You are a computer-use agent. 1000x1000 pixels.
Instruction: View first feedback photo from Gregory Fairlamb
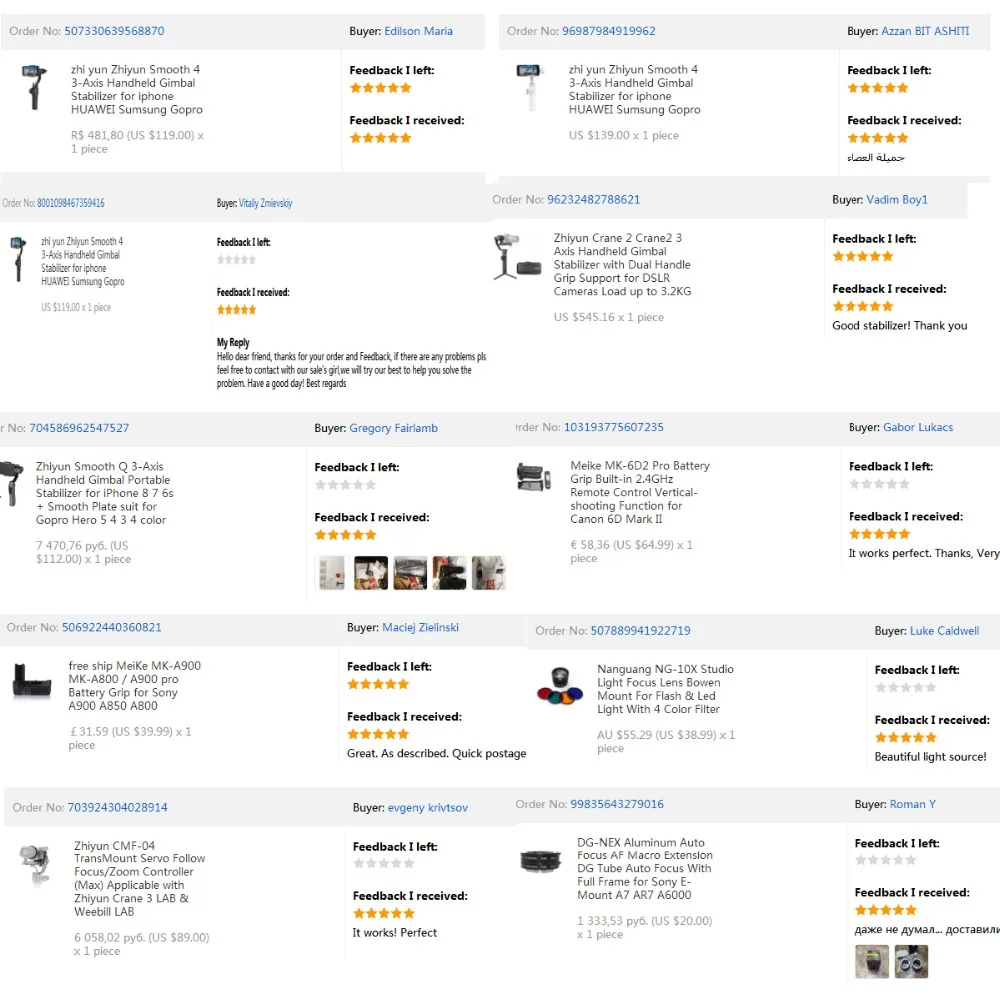pyautogui.click(x=330, y=573)
